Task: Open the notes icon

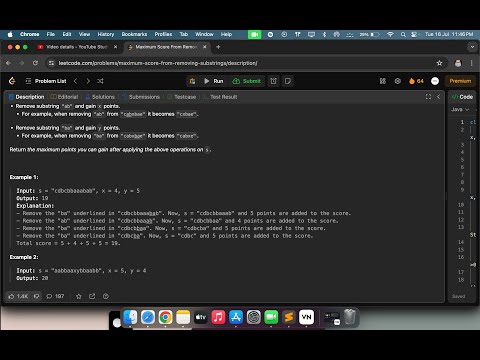Action: (288, 81)
